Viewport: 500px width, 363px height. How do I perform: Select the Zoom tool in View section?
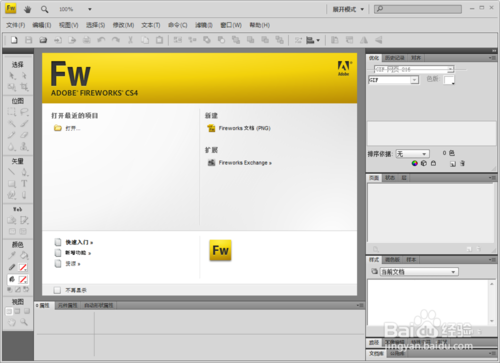[24, 322]
